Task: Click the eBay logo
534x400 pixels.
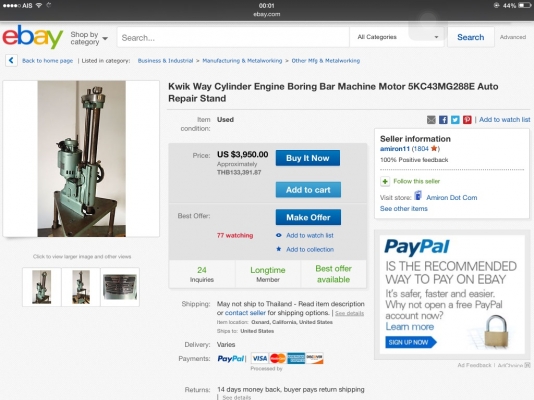Action: 33,37
